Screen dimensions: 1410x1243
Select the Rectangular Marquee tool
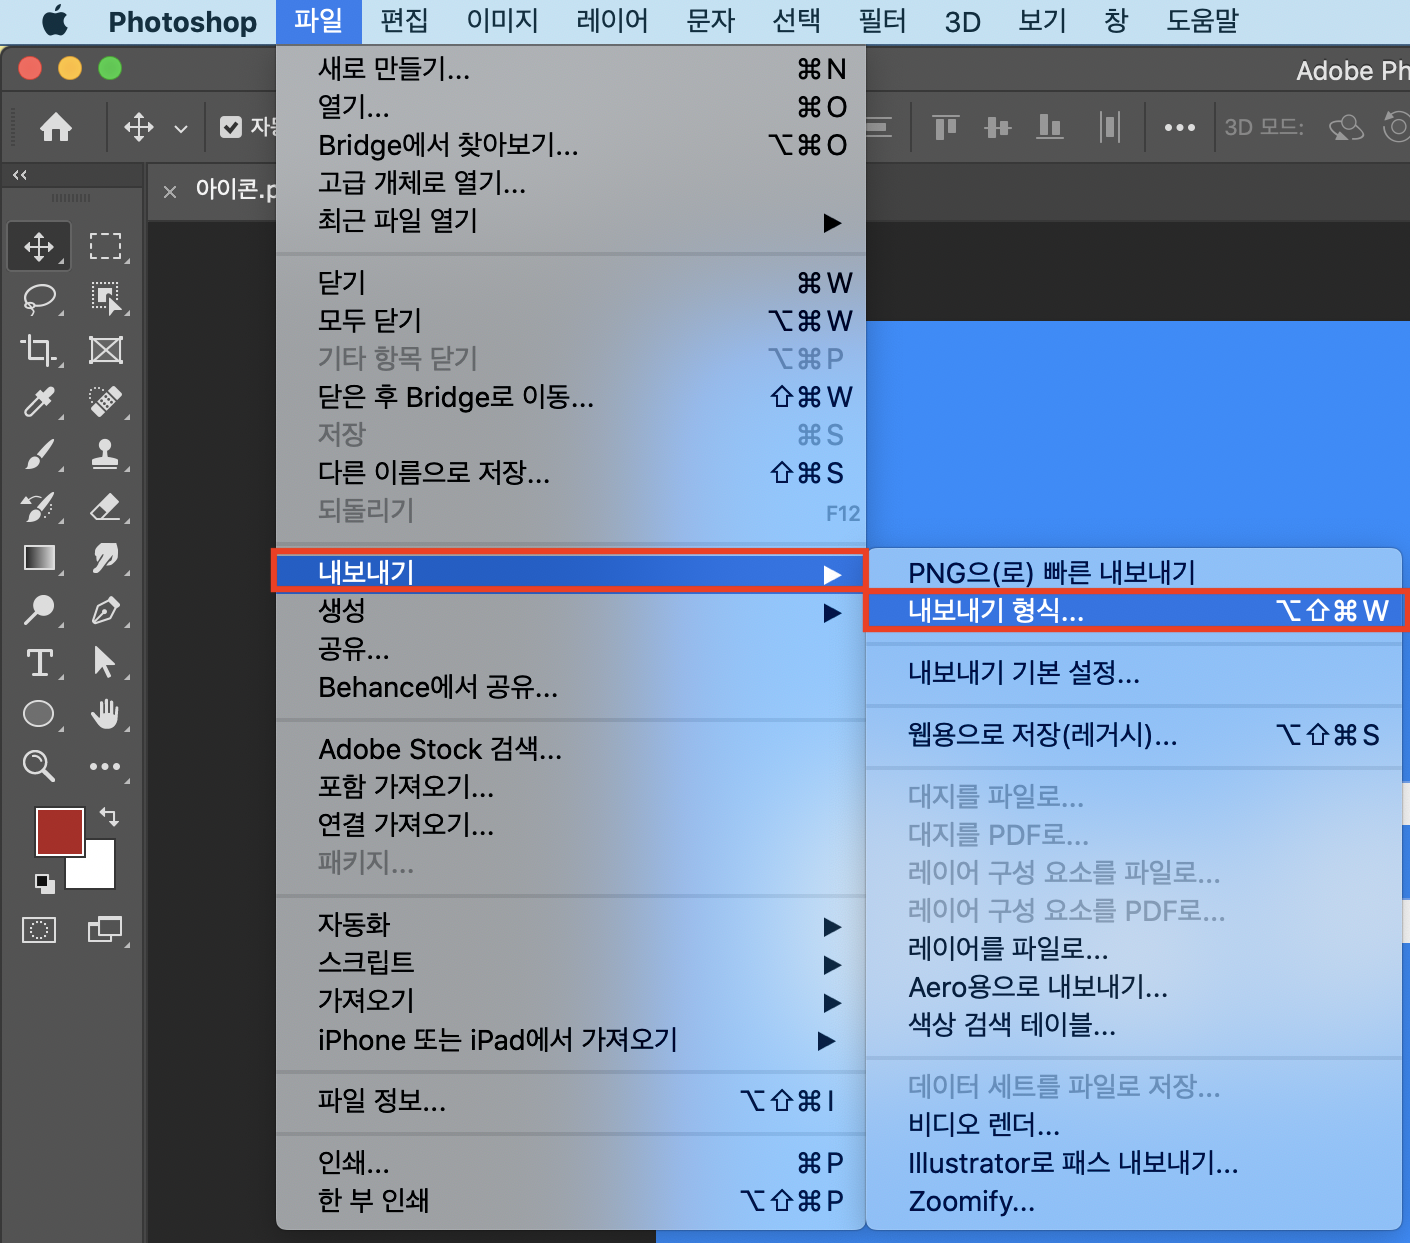(x=105, y=246)
